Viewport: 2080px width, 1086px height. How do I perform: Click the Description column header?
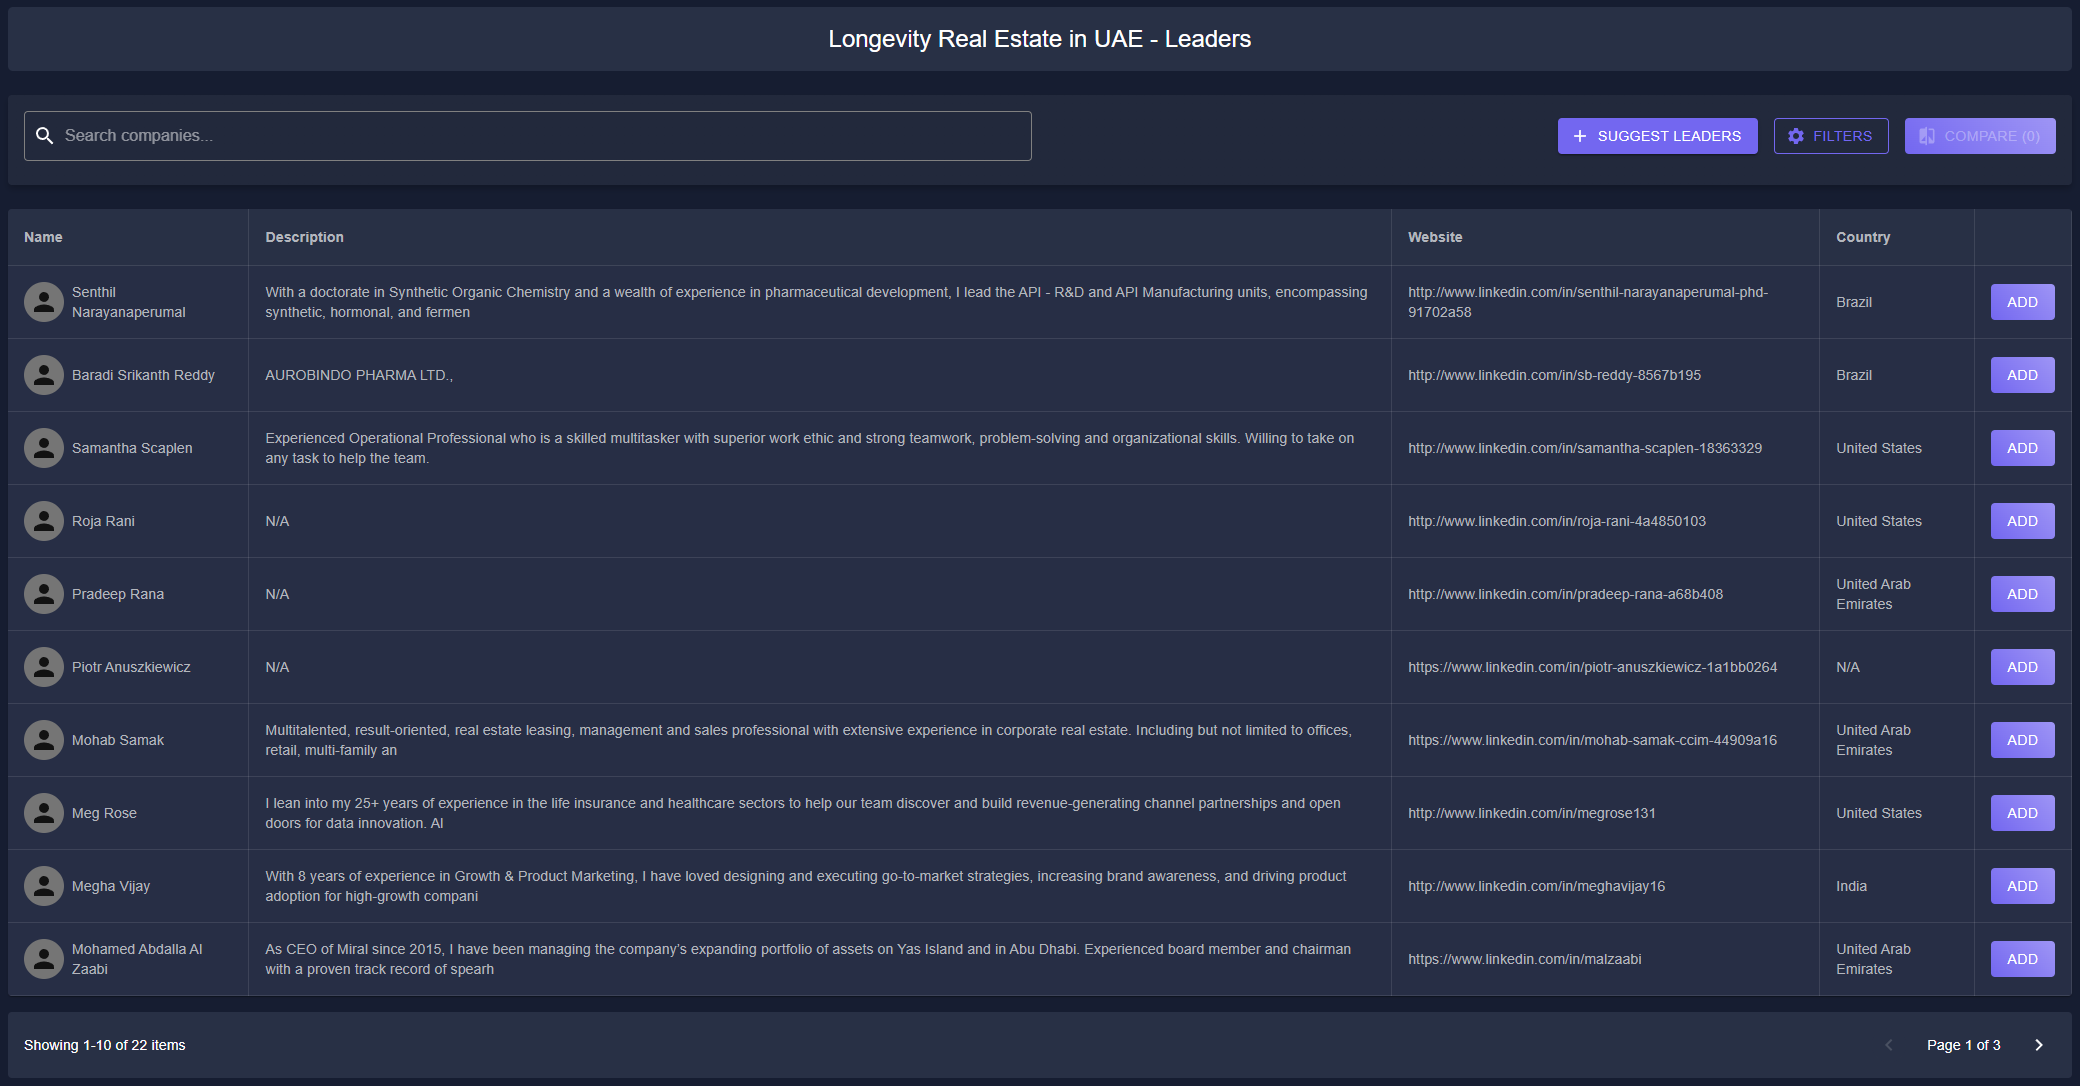[x=304, y=237]
